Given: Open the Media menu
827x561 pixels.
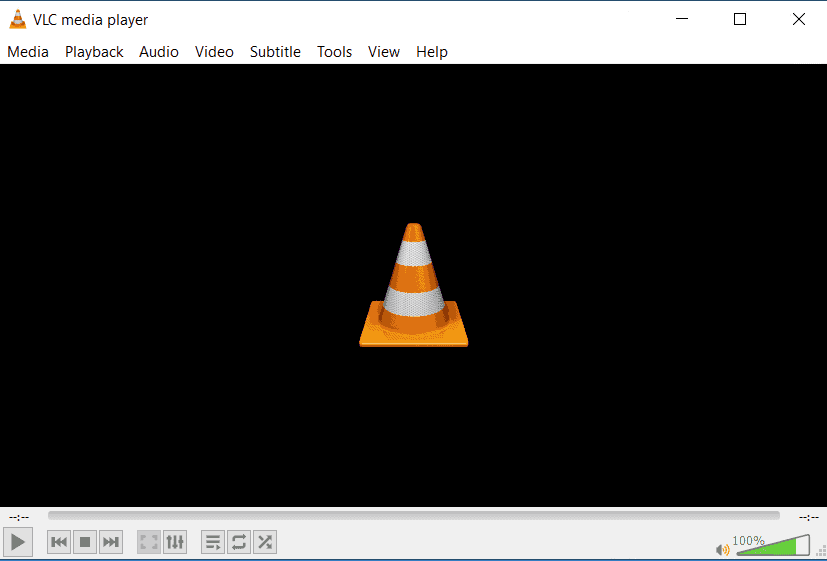Looking at the screenshot, I should click(x=28, y=52).
